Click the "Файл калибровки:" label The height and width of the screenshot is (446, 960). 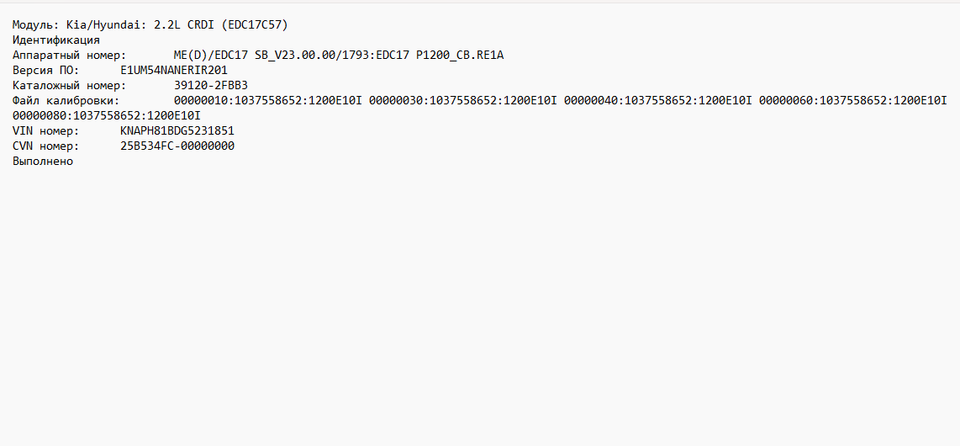[66, 100]
